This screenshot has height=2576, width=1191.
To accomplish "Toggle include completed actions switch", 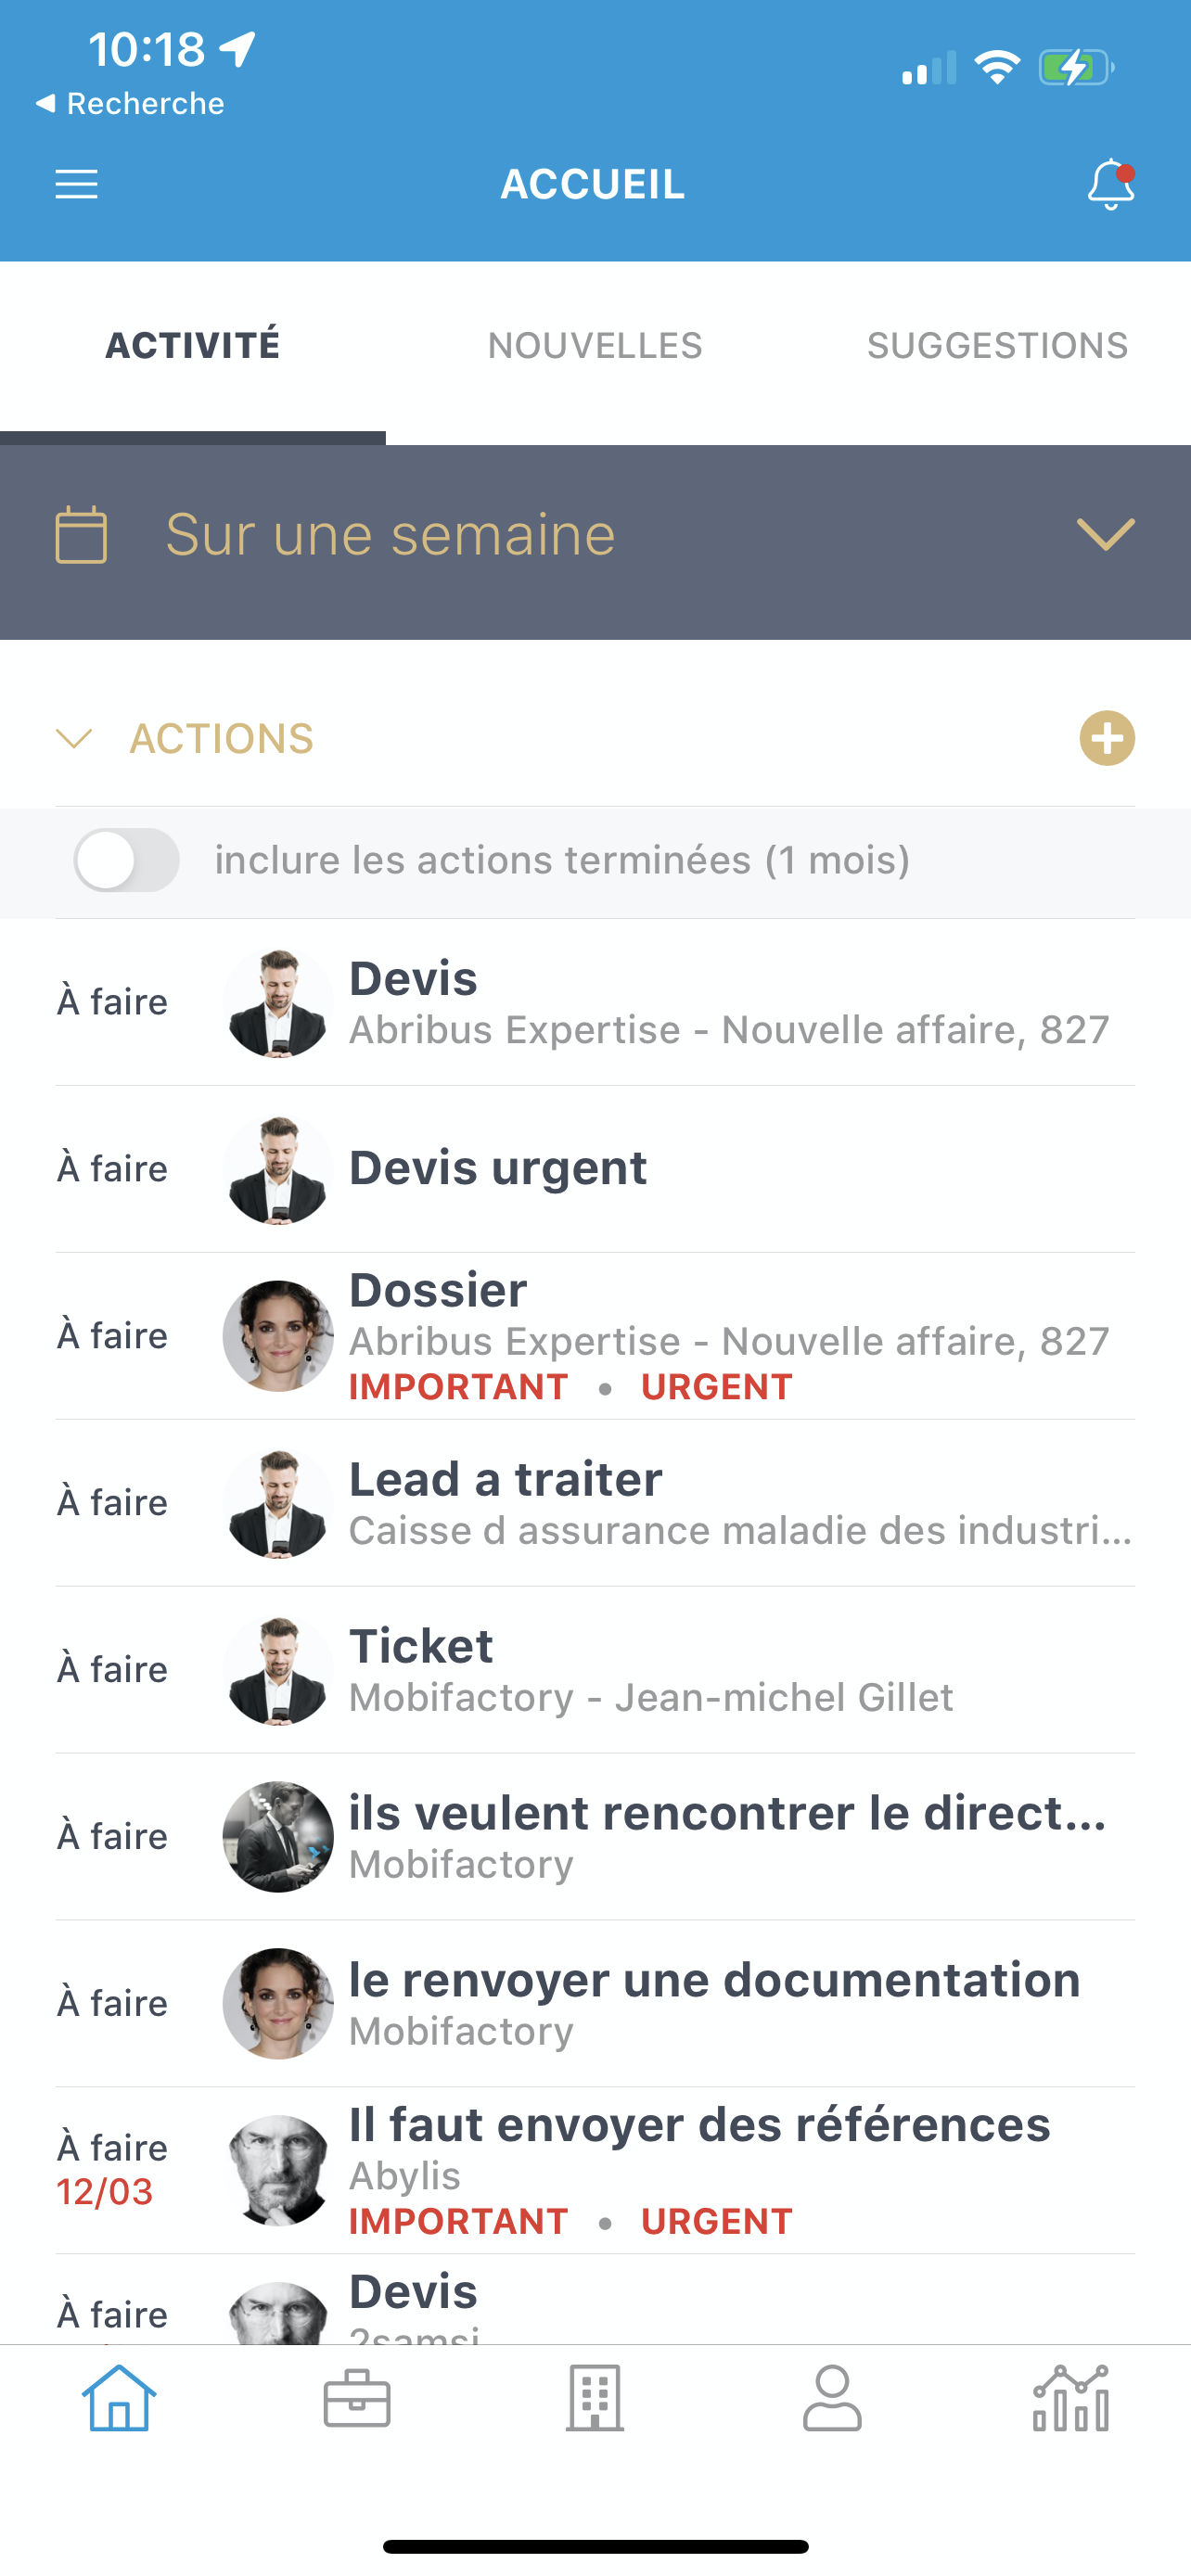I will click(127, 860).
